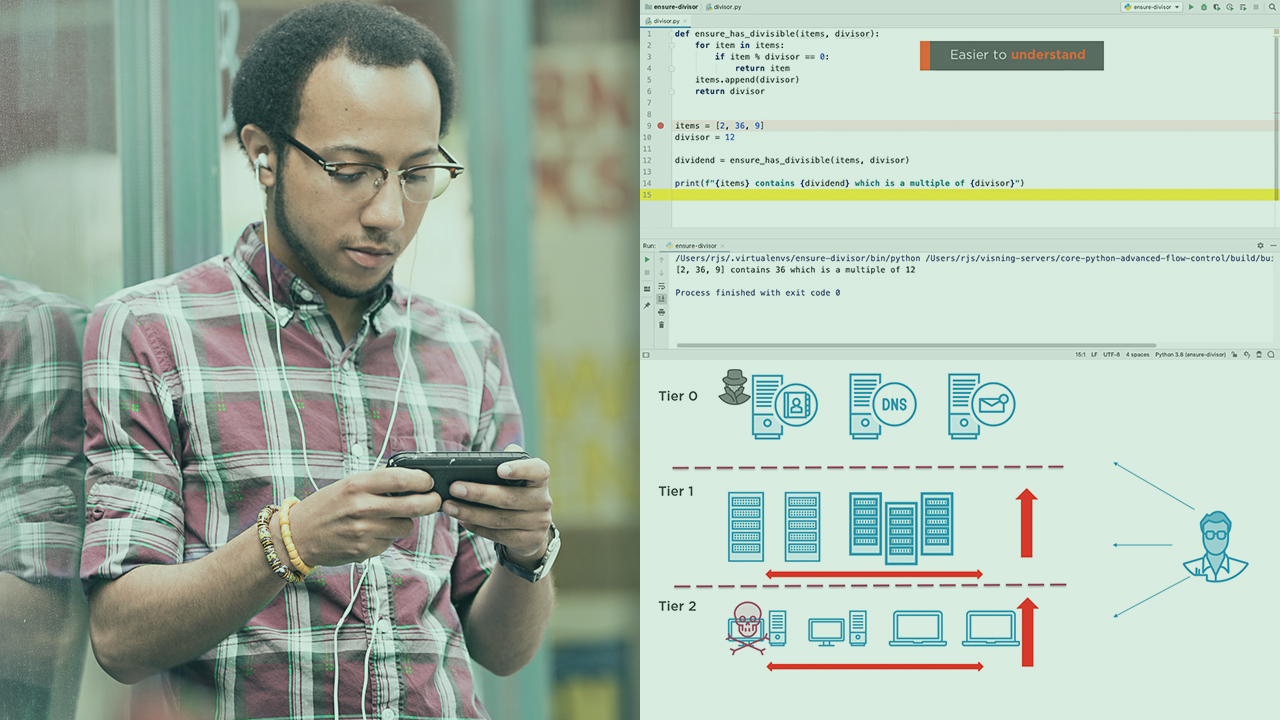Switch to the ensure-divisor Run tab
The width and height of the screenshot is (1280, 720).
(693, 246)
